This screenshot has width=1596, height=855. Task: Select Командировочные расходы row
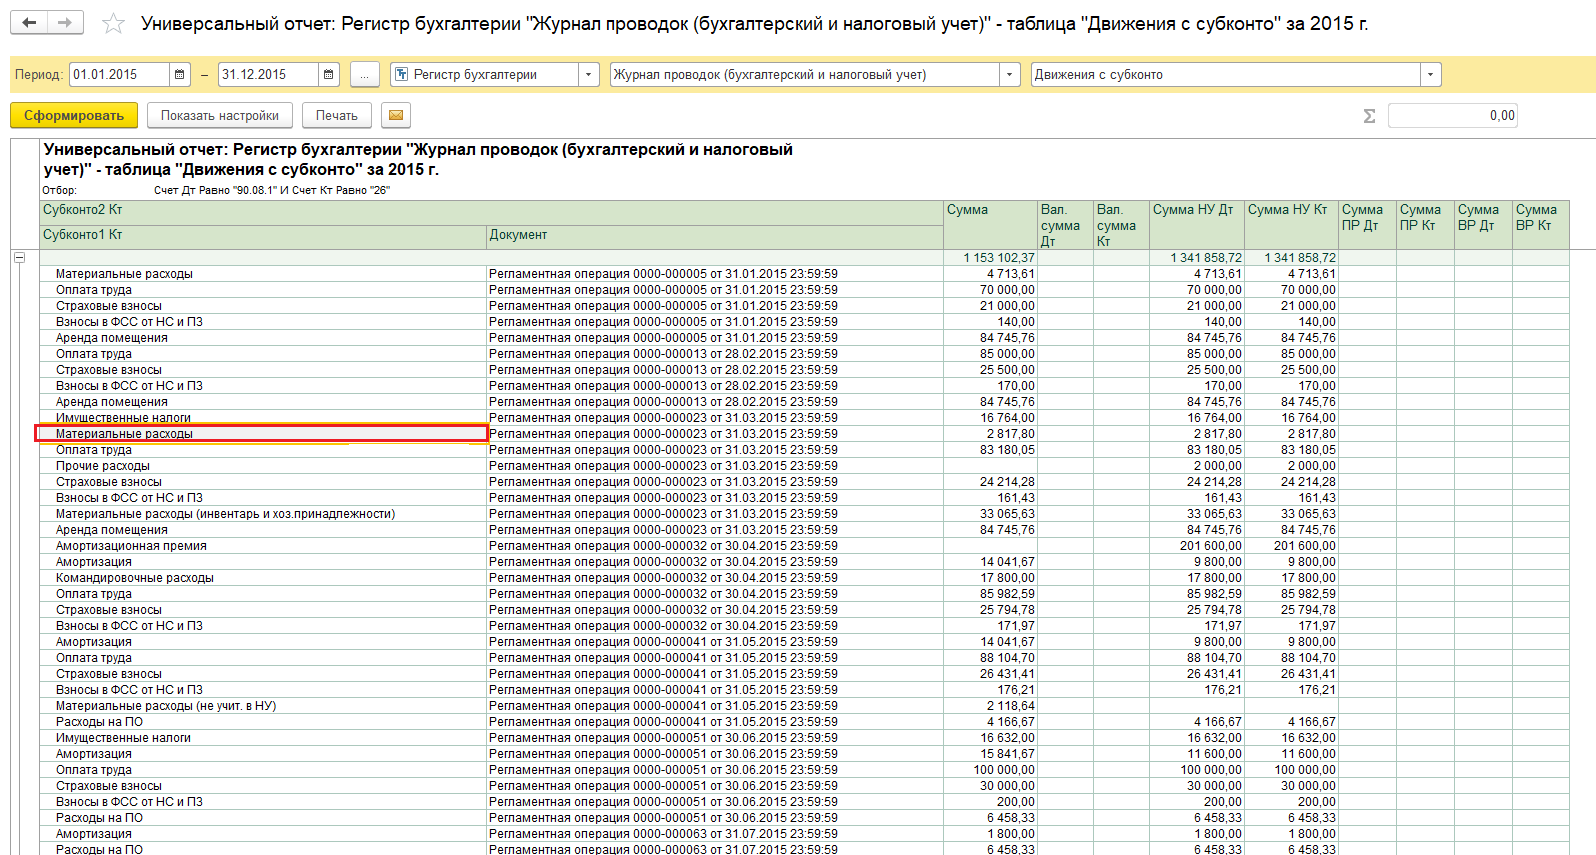click(x=262, y=578)
